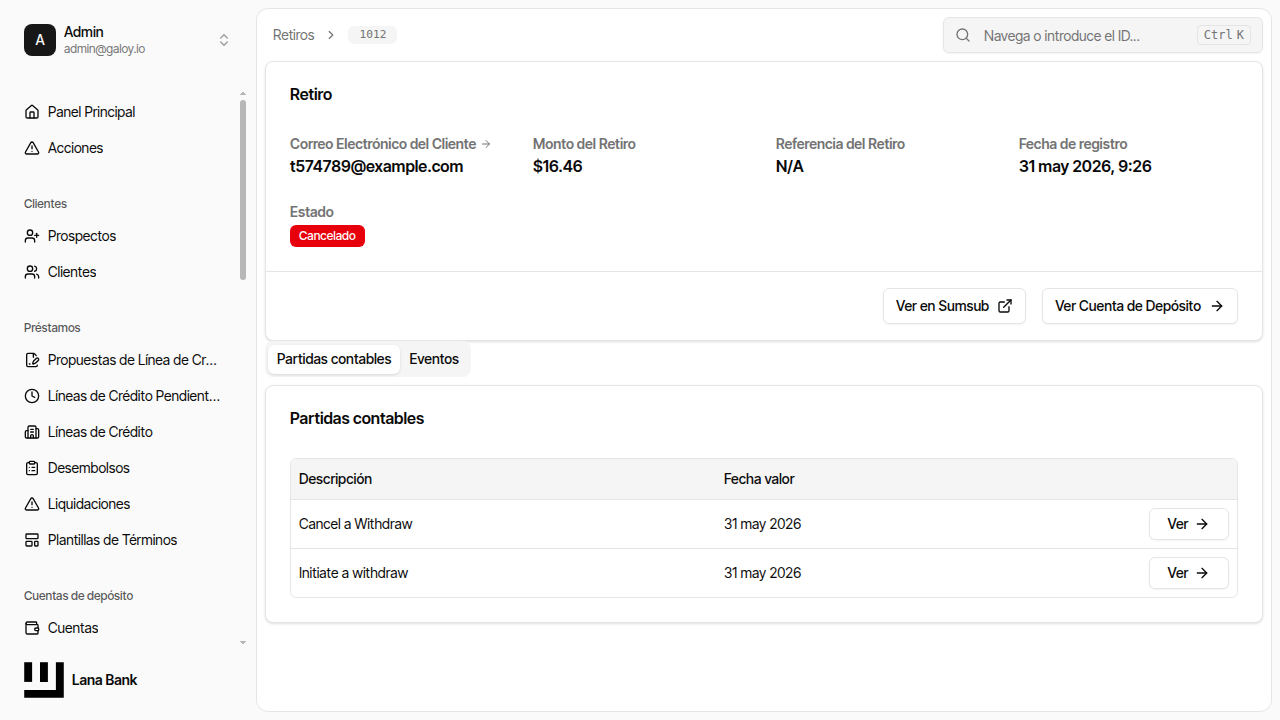Click the Desembolsos clipboard icon
1280x720 pixels.
[32, 468]
